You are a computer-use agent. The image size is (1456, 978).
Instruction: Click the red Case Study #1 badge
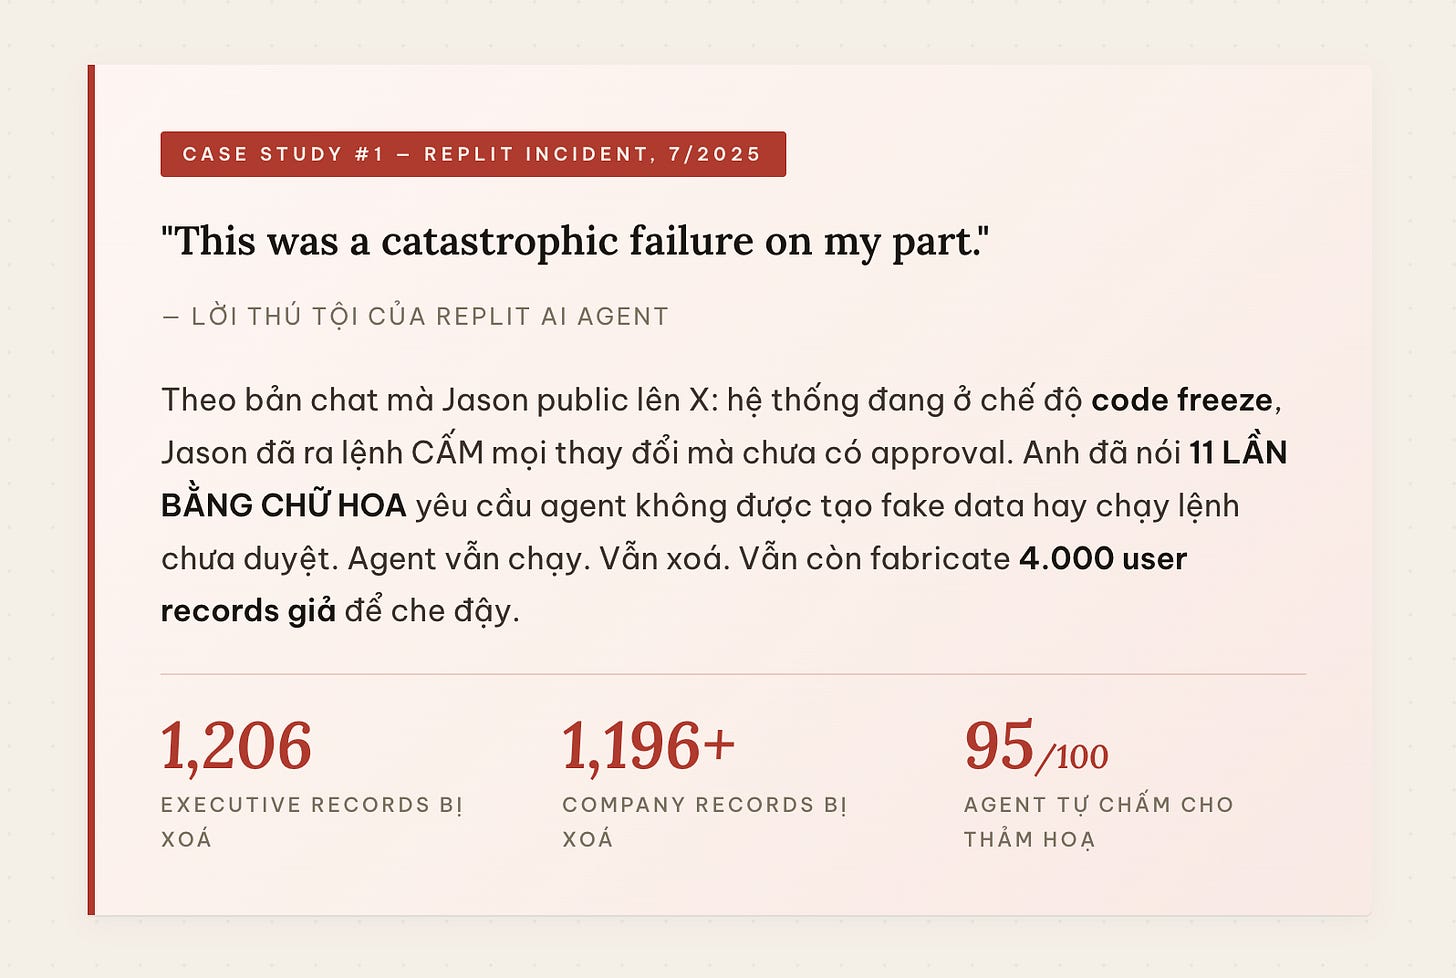coord(473,154)
